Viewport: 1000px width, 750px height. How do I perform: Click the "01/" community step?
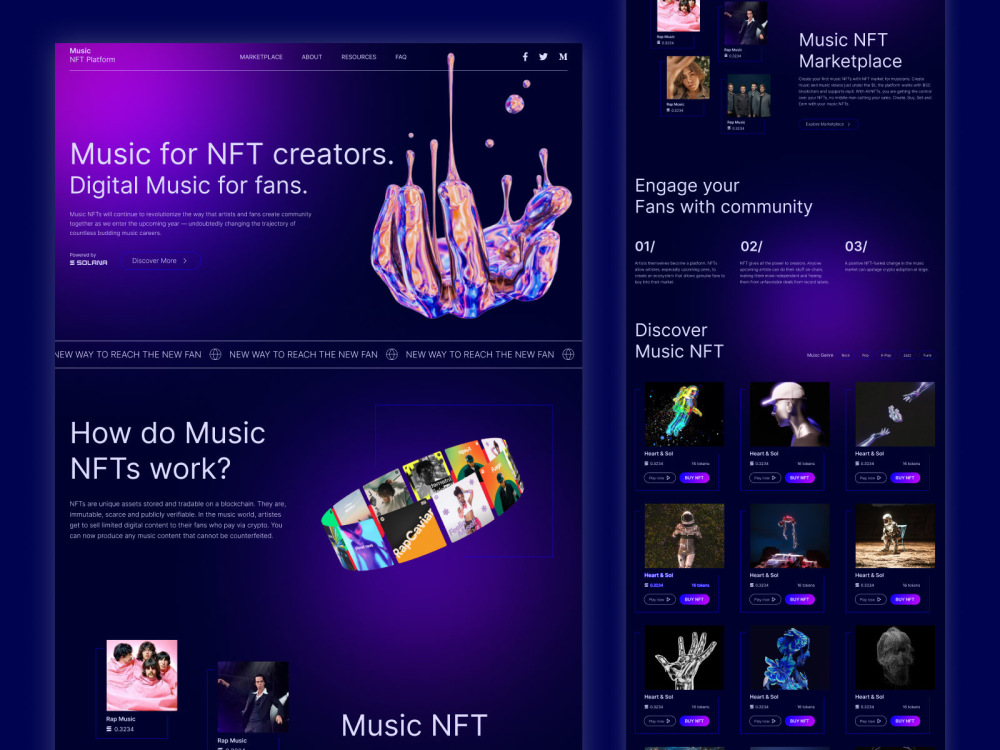point(645,246)
